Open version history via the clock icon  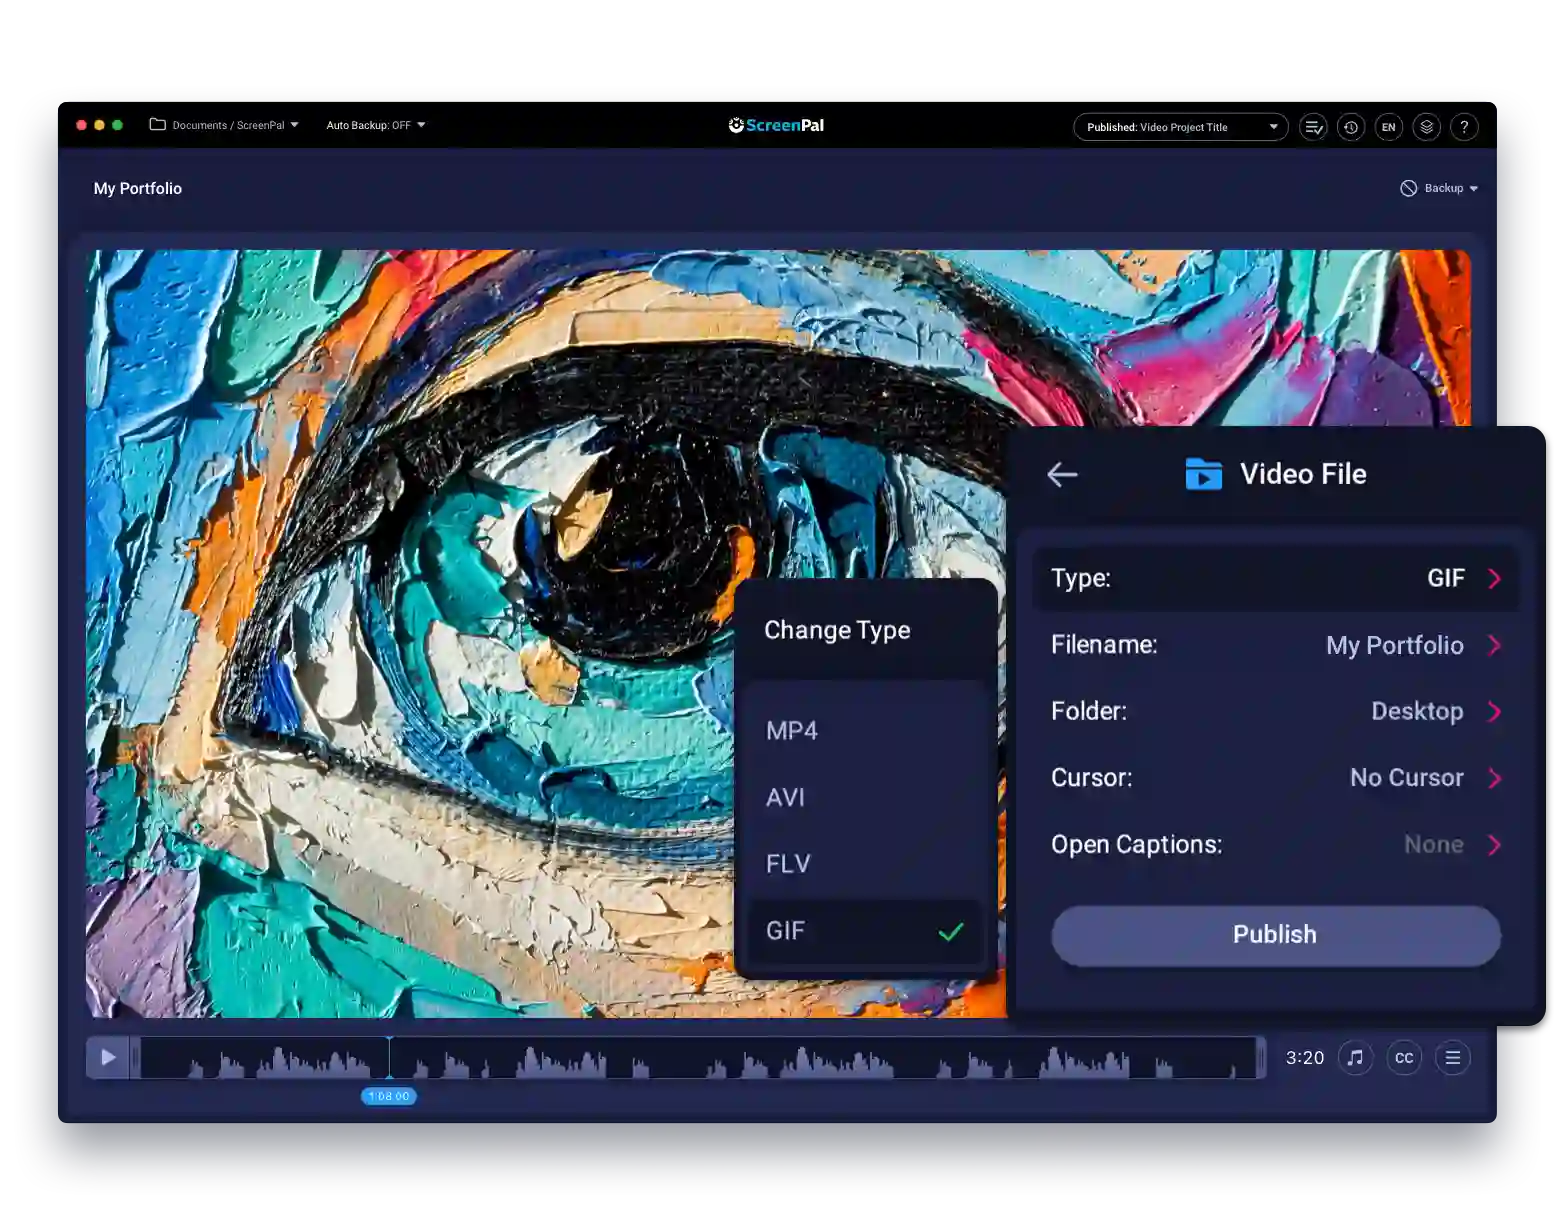[1351, 127]
